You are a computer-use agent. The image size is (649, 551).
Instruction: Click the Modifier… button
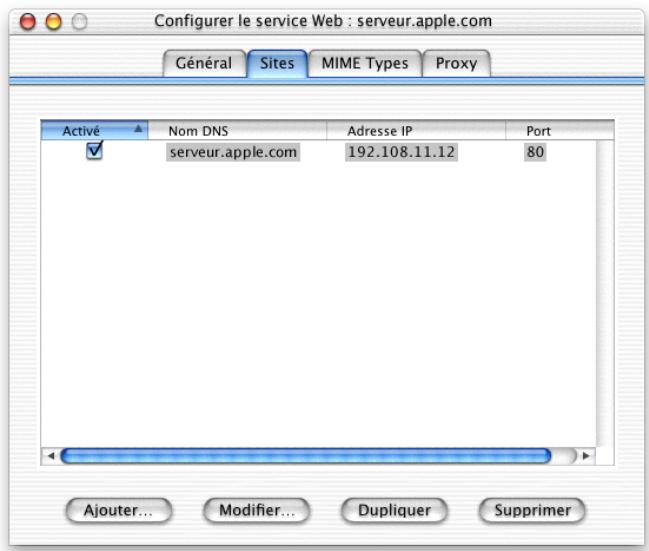click(x=257, y=510)
